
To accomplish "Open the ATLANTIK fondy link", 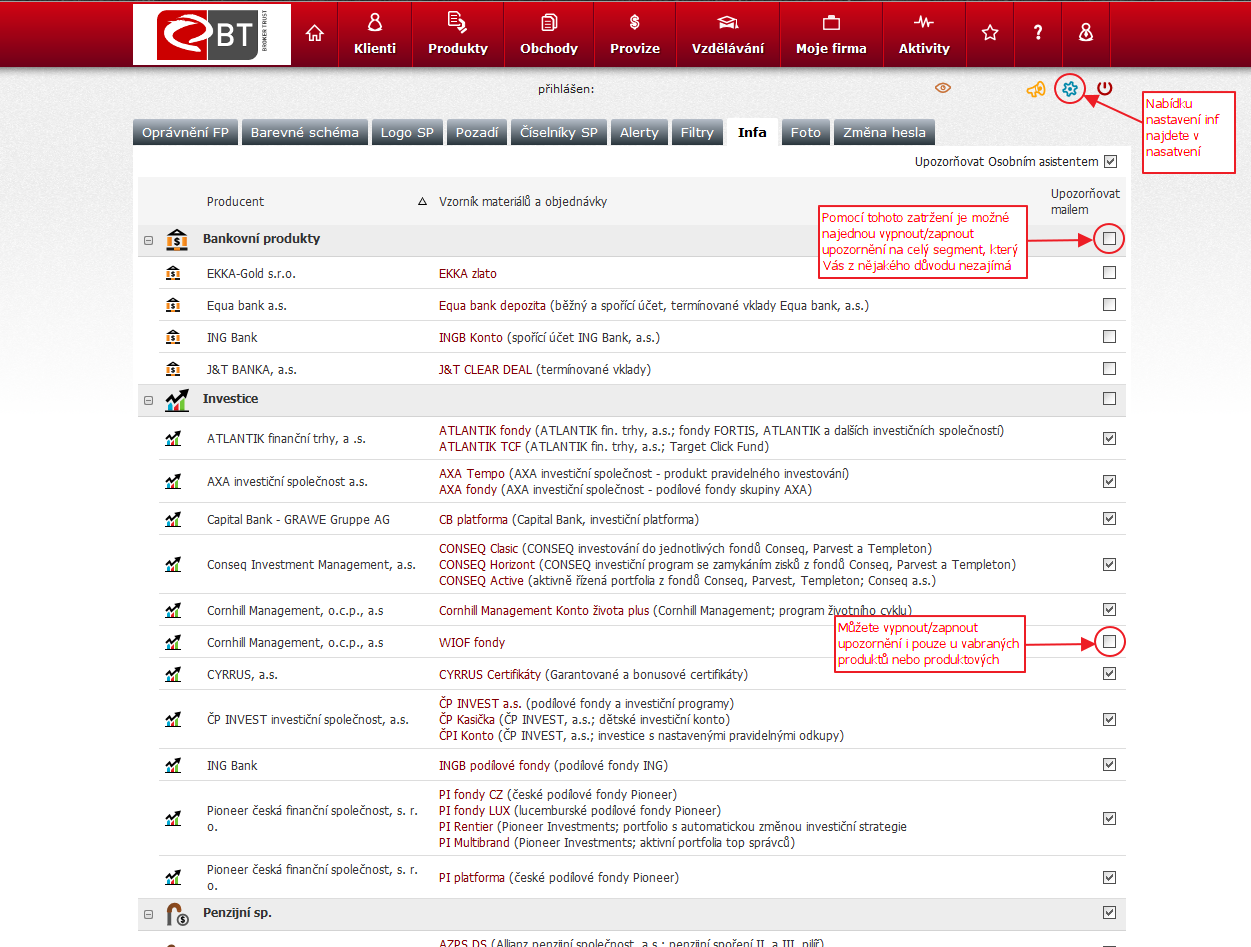I will point(485,431).
